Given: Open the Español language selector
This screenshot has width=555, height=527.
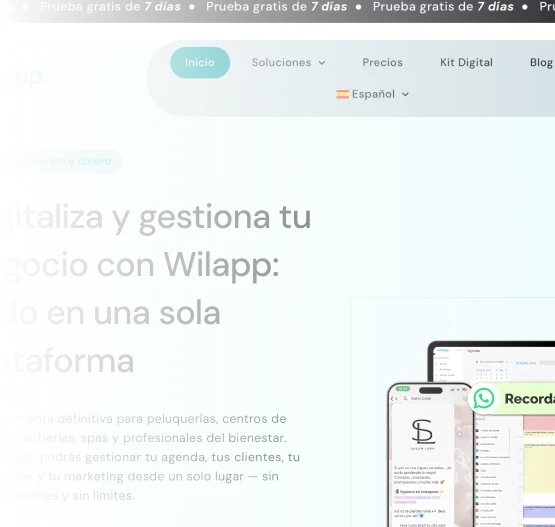Looking at the screenshot, I should tap(372, 94).
